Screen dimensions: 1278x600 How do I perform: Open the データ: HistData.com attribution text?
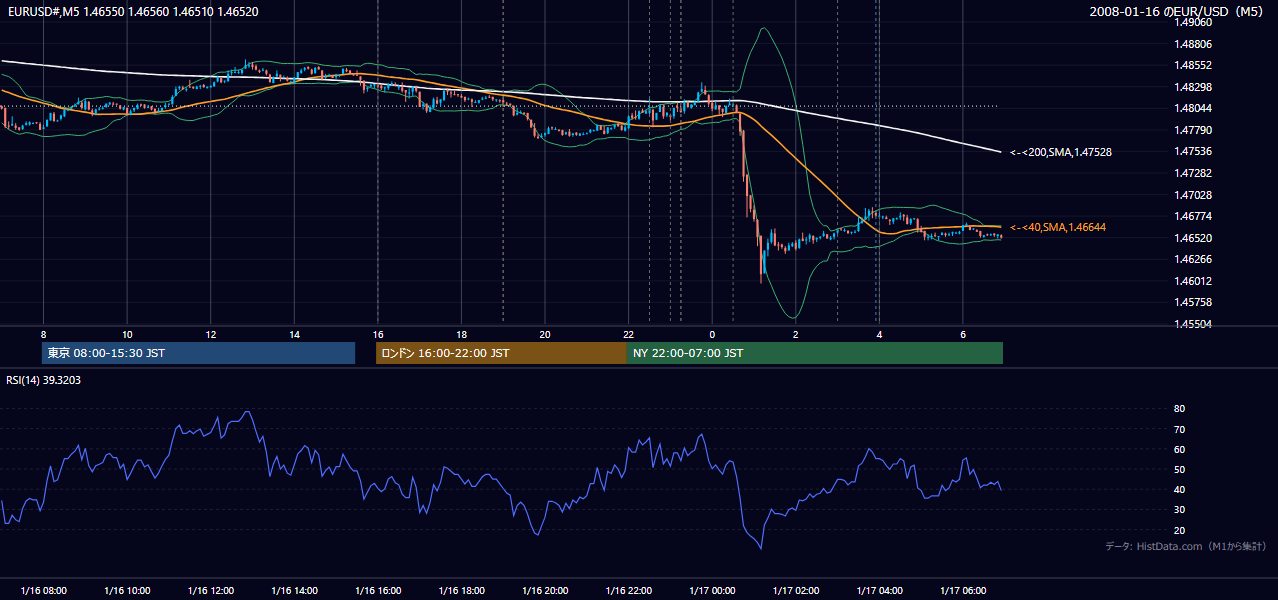click(1186, 546)
